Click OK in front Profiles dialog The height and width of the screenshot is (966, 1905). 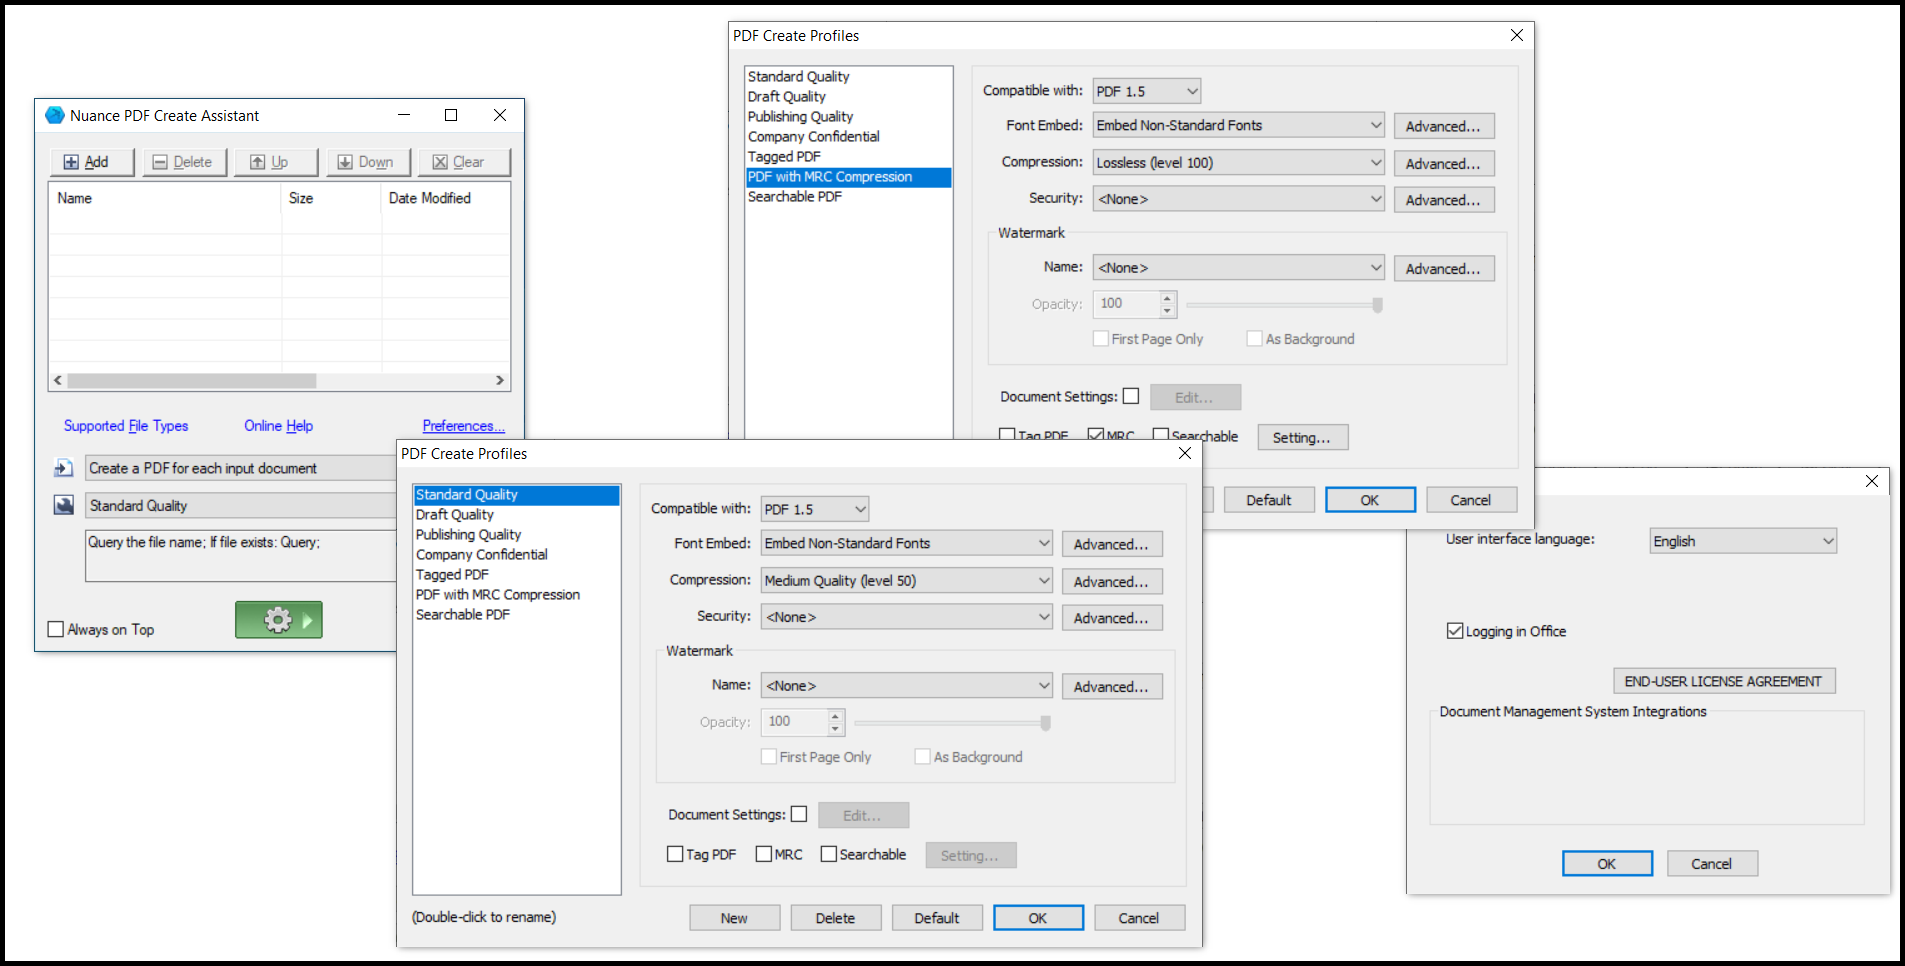[1038, 918]
